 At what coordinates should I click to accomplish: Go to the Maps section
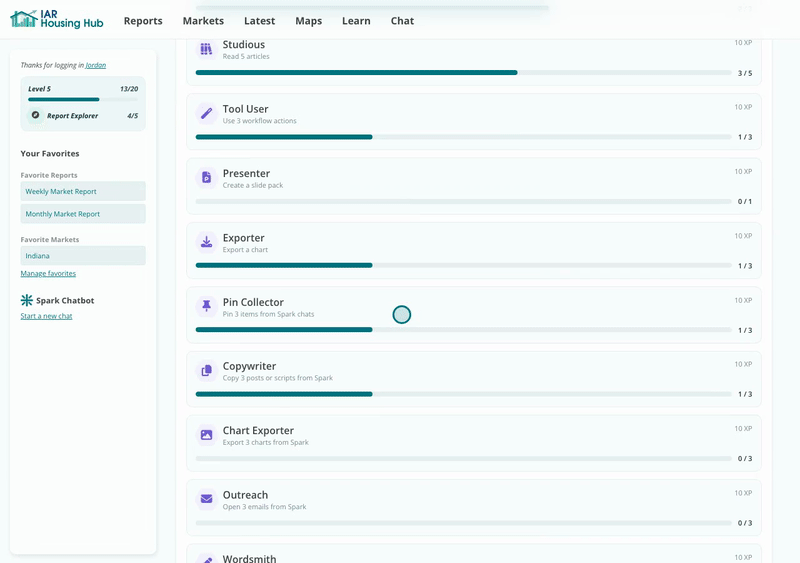(309, 21)
